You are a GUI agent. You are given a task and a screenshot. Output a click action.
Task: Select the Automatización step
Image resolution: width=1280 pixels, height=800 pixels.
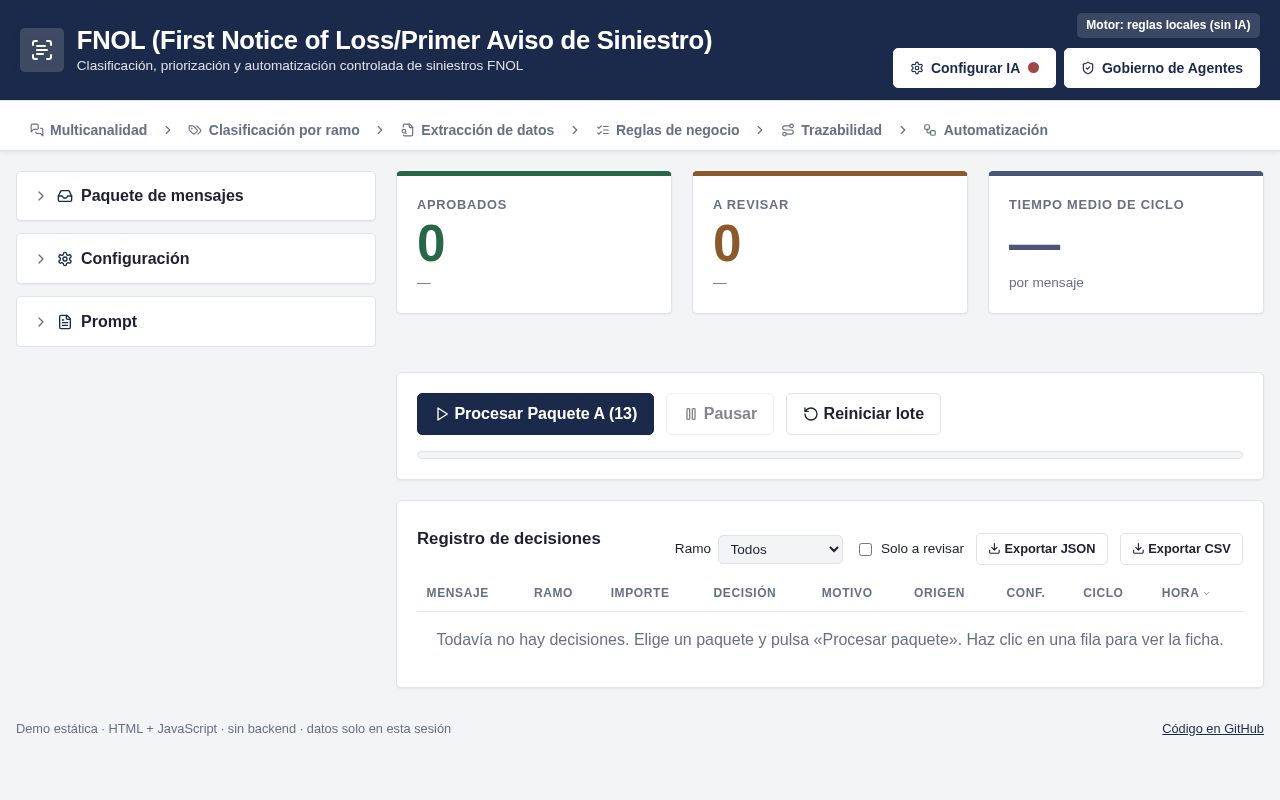986,130
